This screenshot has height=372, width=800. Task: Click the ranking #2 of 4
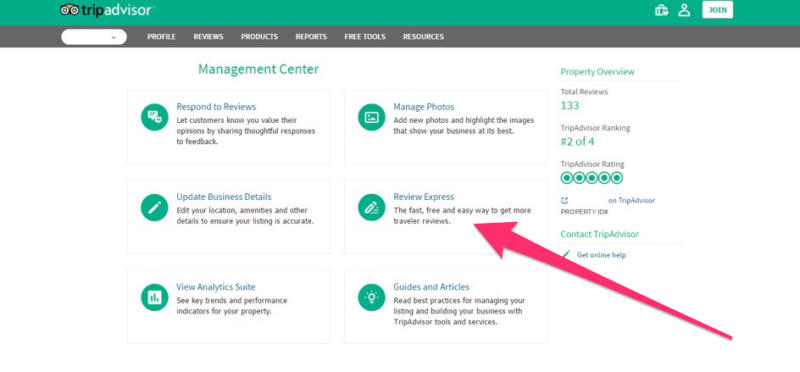(x=577, y=142)
